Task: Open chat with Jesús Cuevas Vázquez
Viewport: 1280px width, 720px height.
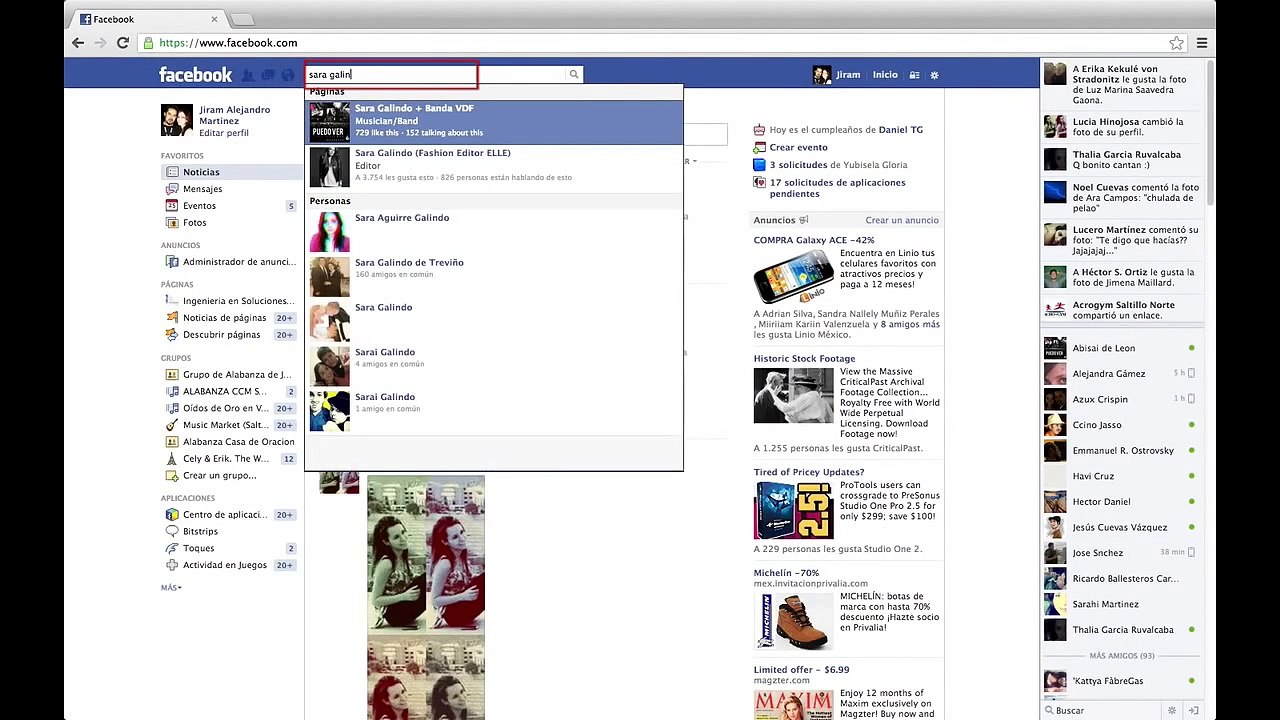Action: coord(1121,527)
